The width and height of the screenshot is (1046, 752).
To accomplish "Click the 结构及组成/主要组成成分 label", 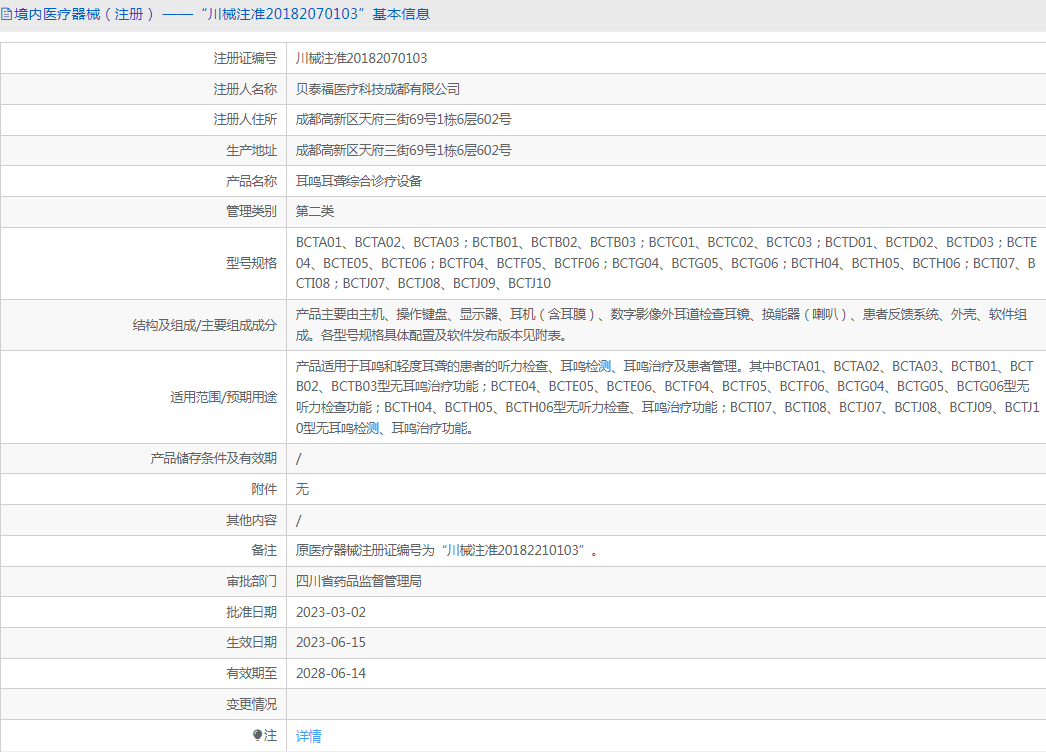I will (x=205, y=325).
